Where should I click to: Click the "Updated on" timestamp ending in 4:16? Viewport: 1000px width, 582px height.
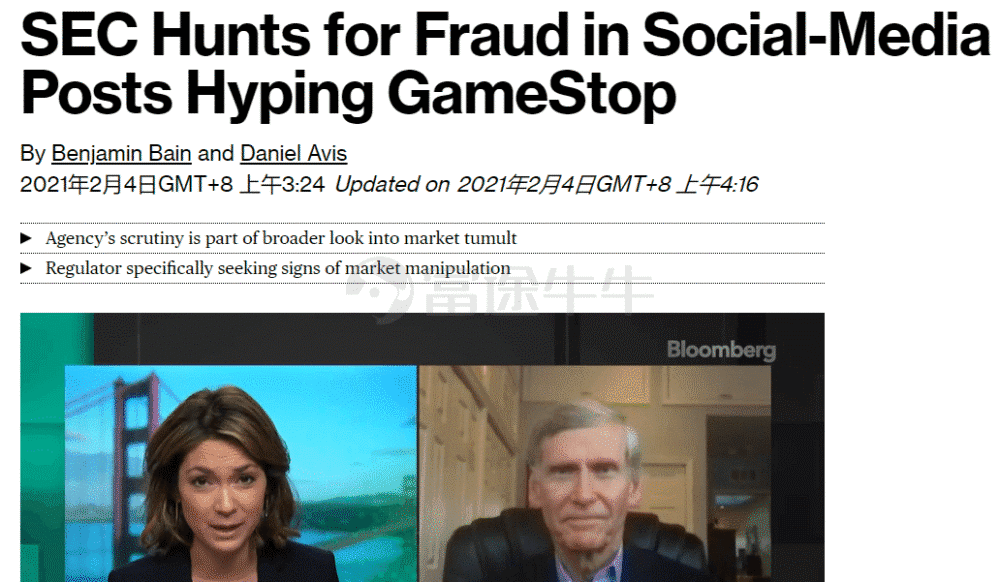(x=546, y=185)
